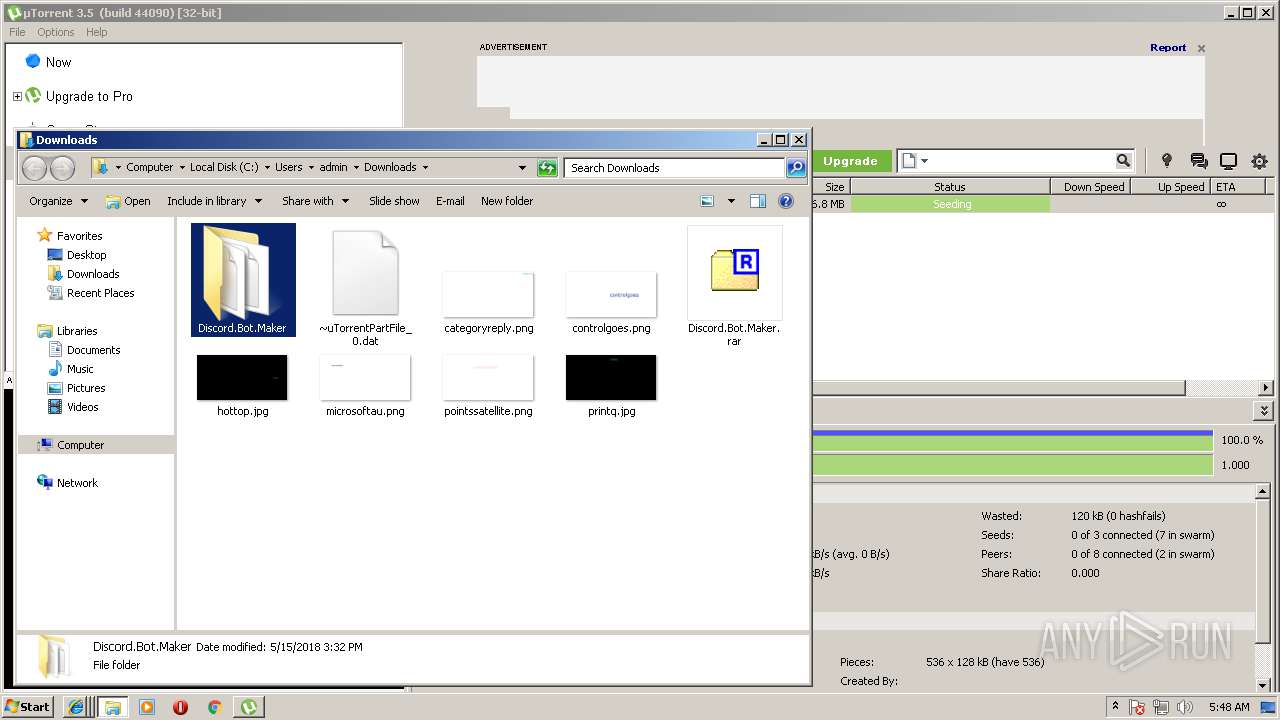The height and width of the screenshot is (720, 1280).
Task: Click the volume speaker tray icon
Action: click(x=1185, y=707)
